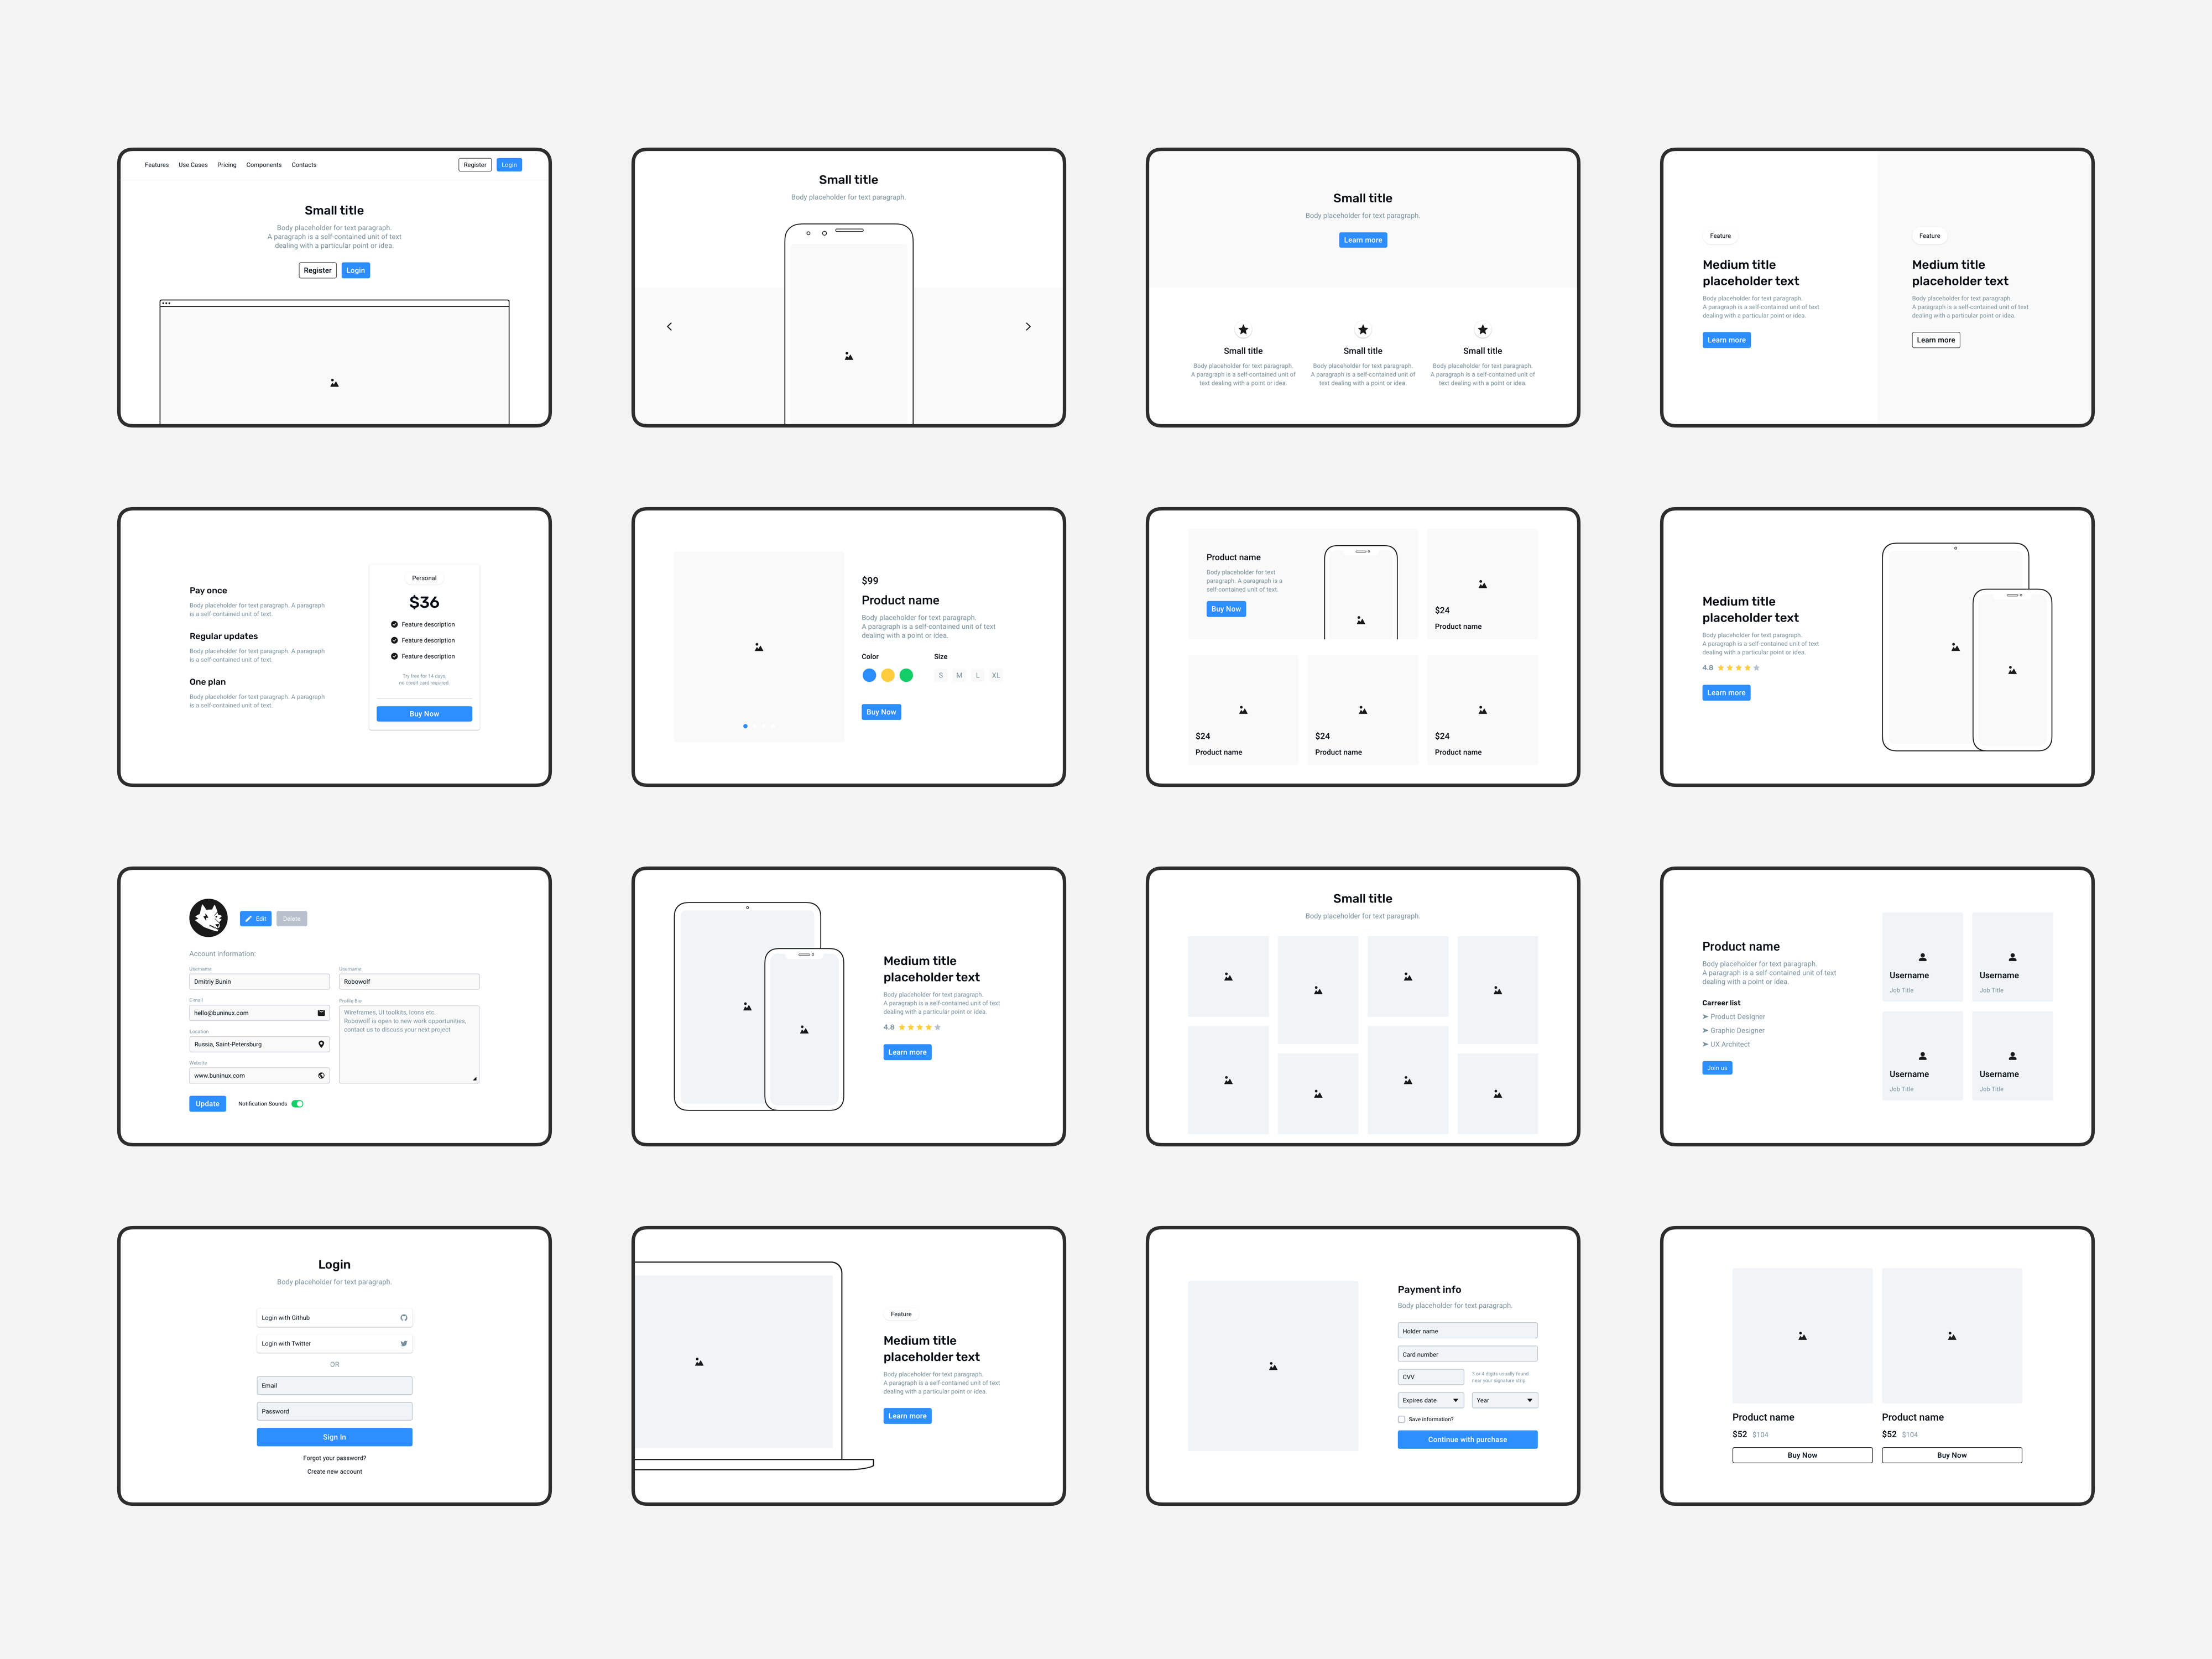The width and height of the screenshot is (2212, 1659).
Task: Click the Robowolf username field
Action: [409, 982]
